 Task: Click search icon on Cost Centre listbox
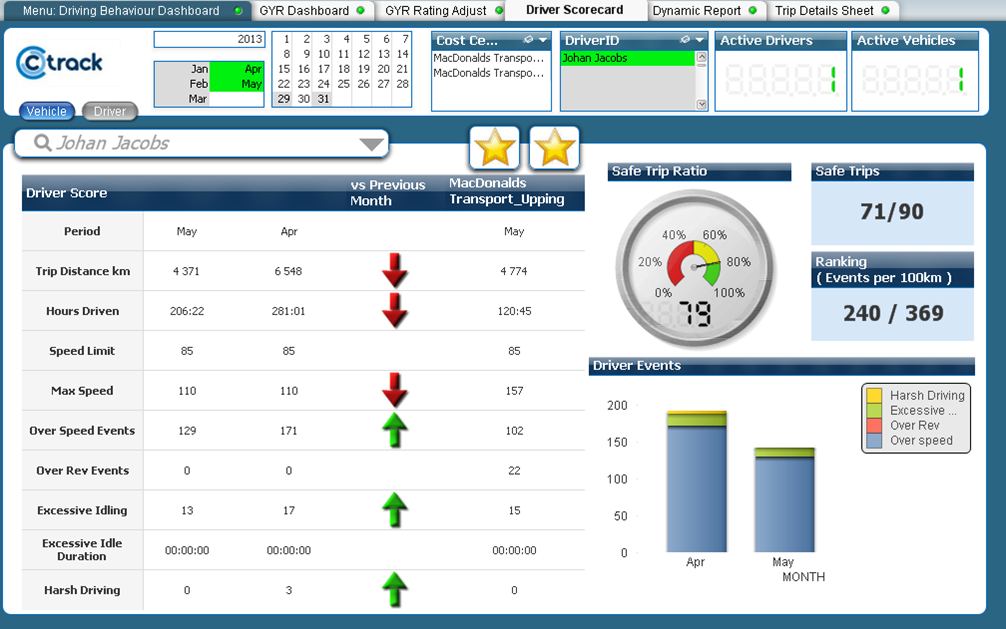[x=527, y=41]
